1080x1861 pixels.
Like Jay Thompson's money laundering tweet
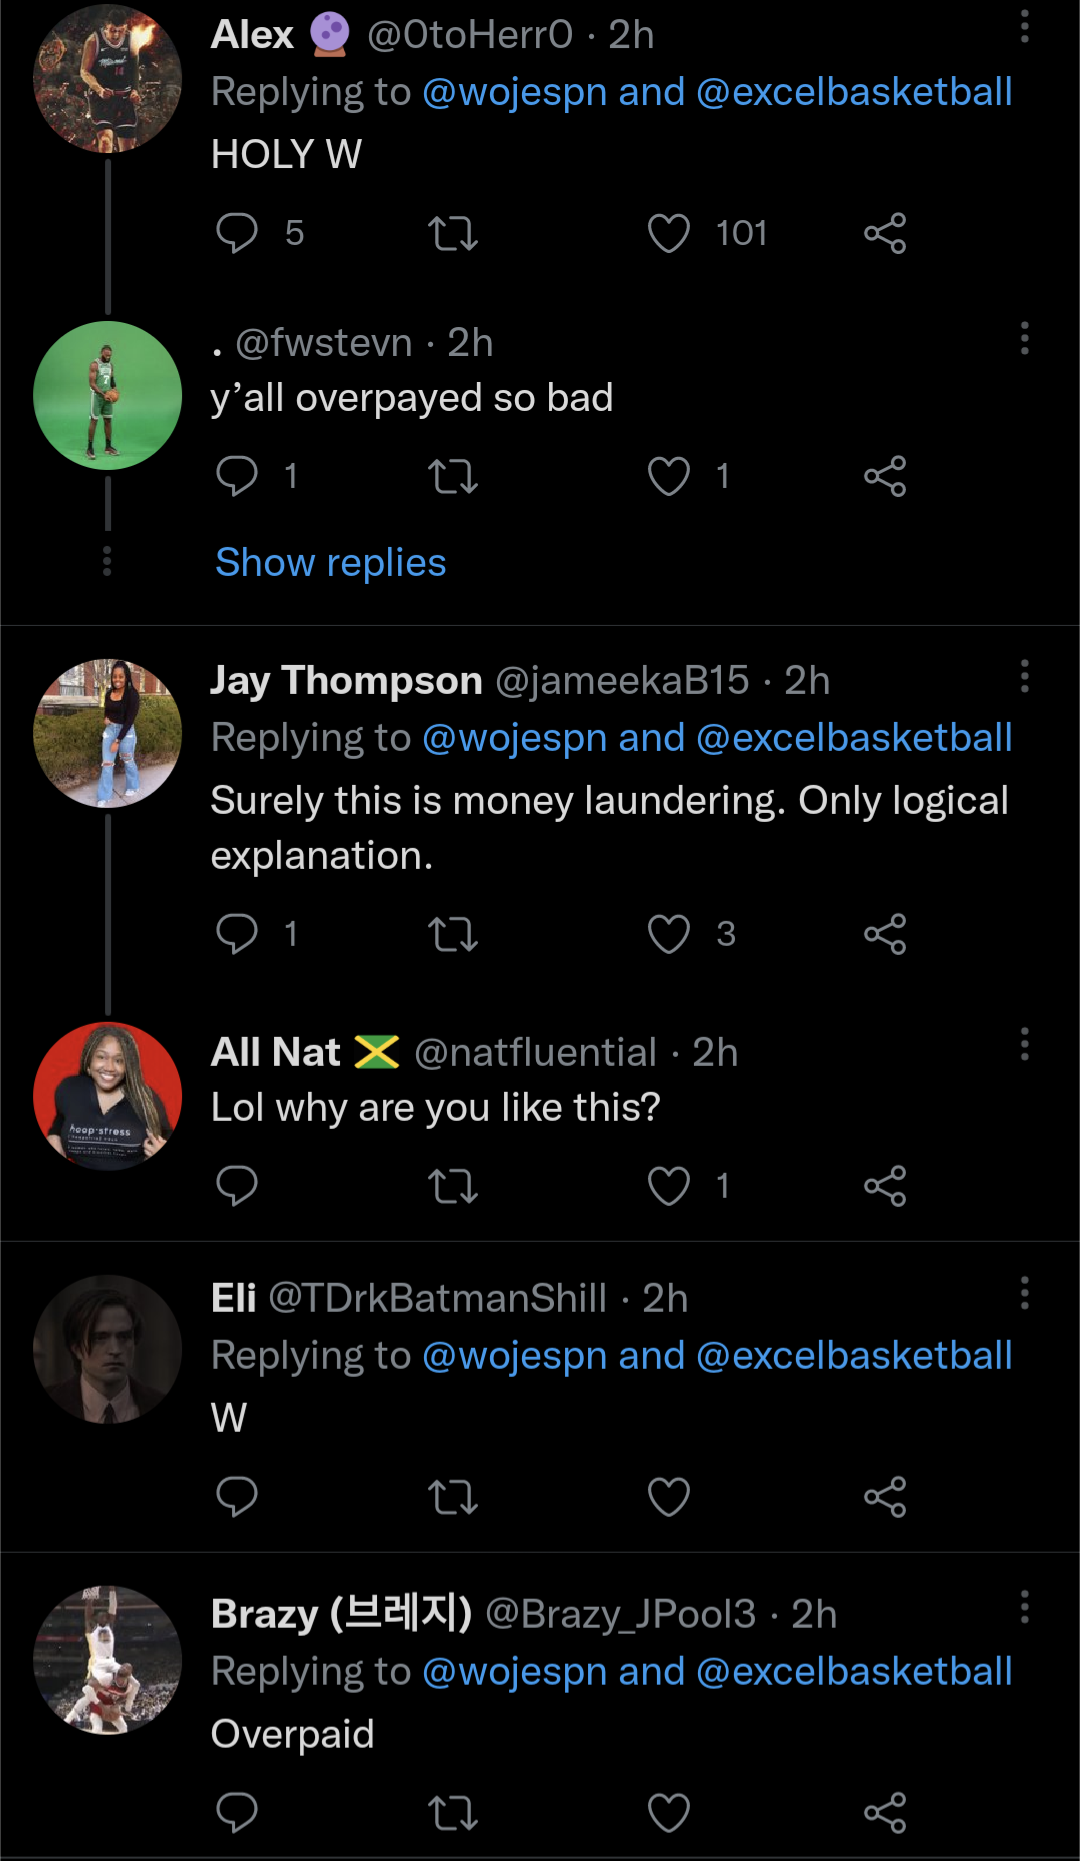point(669,935)
